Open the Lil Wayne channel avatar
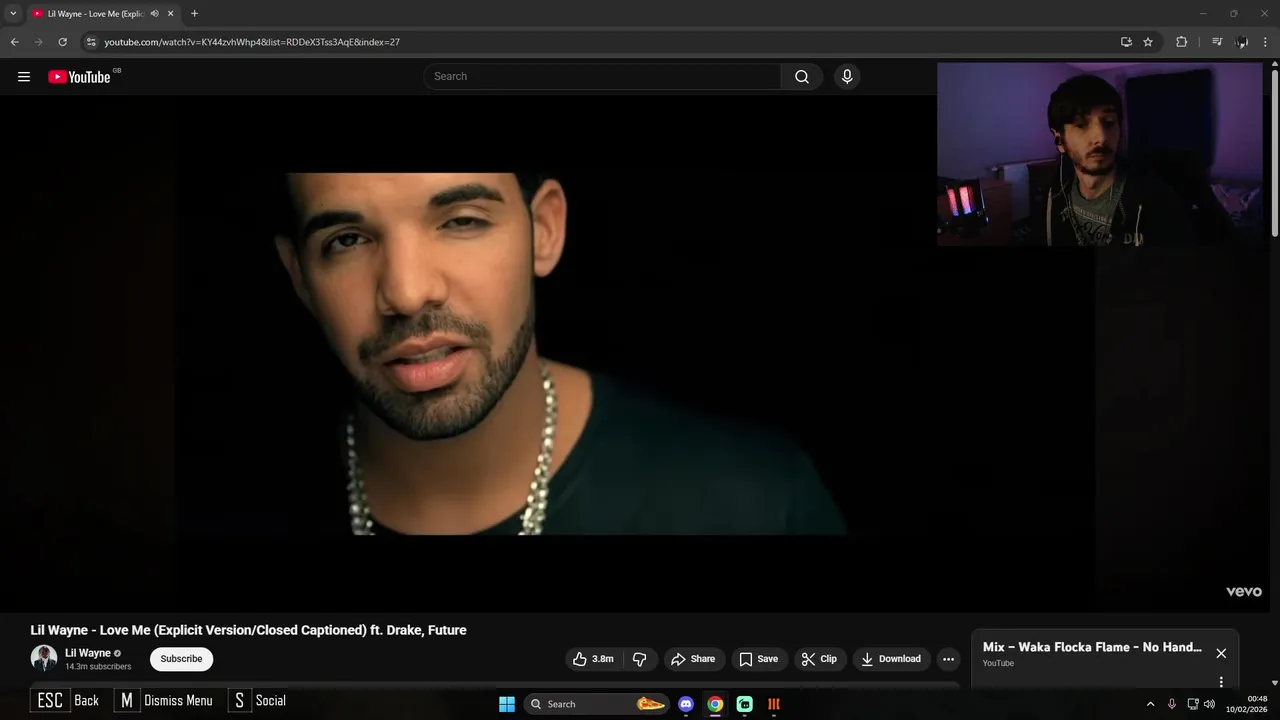Screen dimensions: 1280x720 tap(44, 658)
